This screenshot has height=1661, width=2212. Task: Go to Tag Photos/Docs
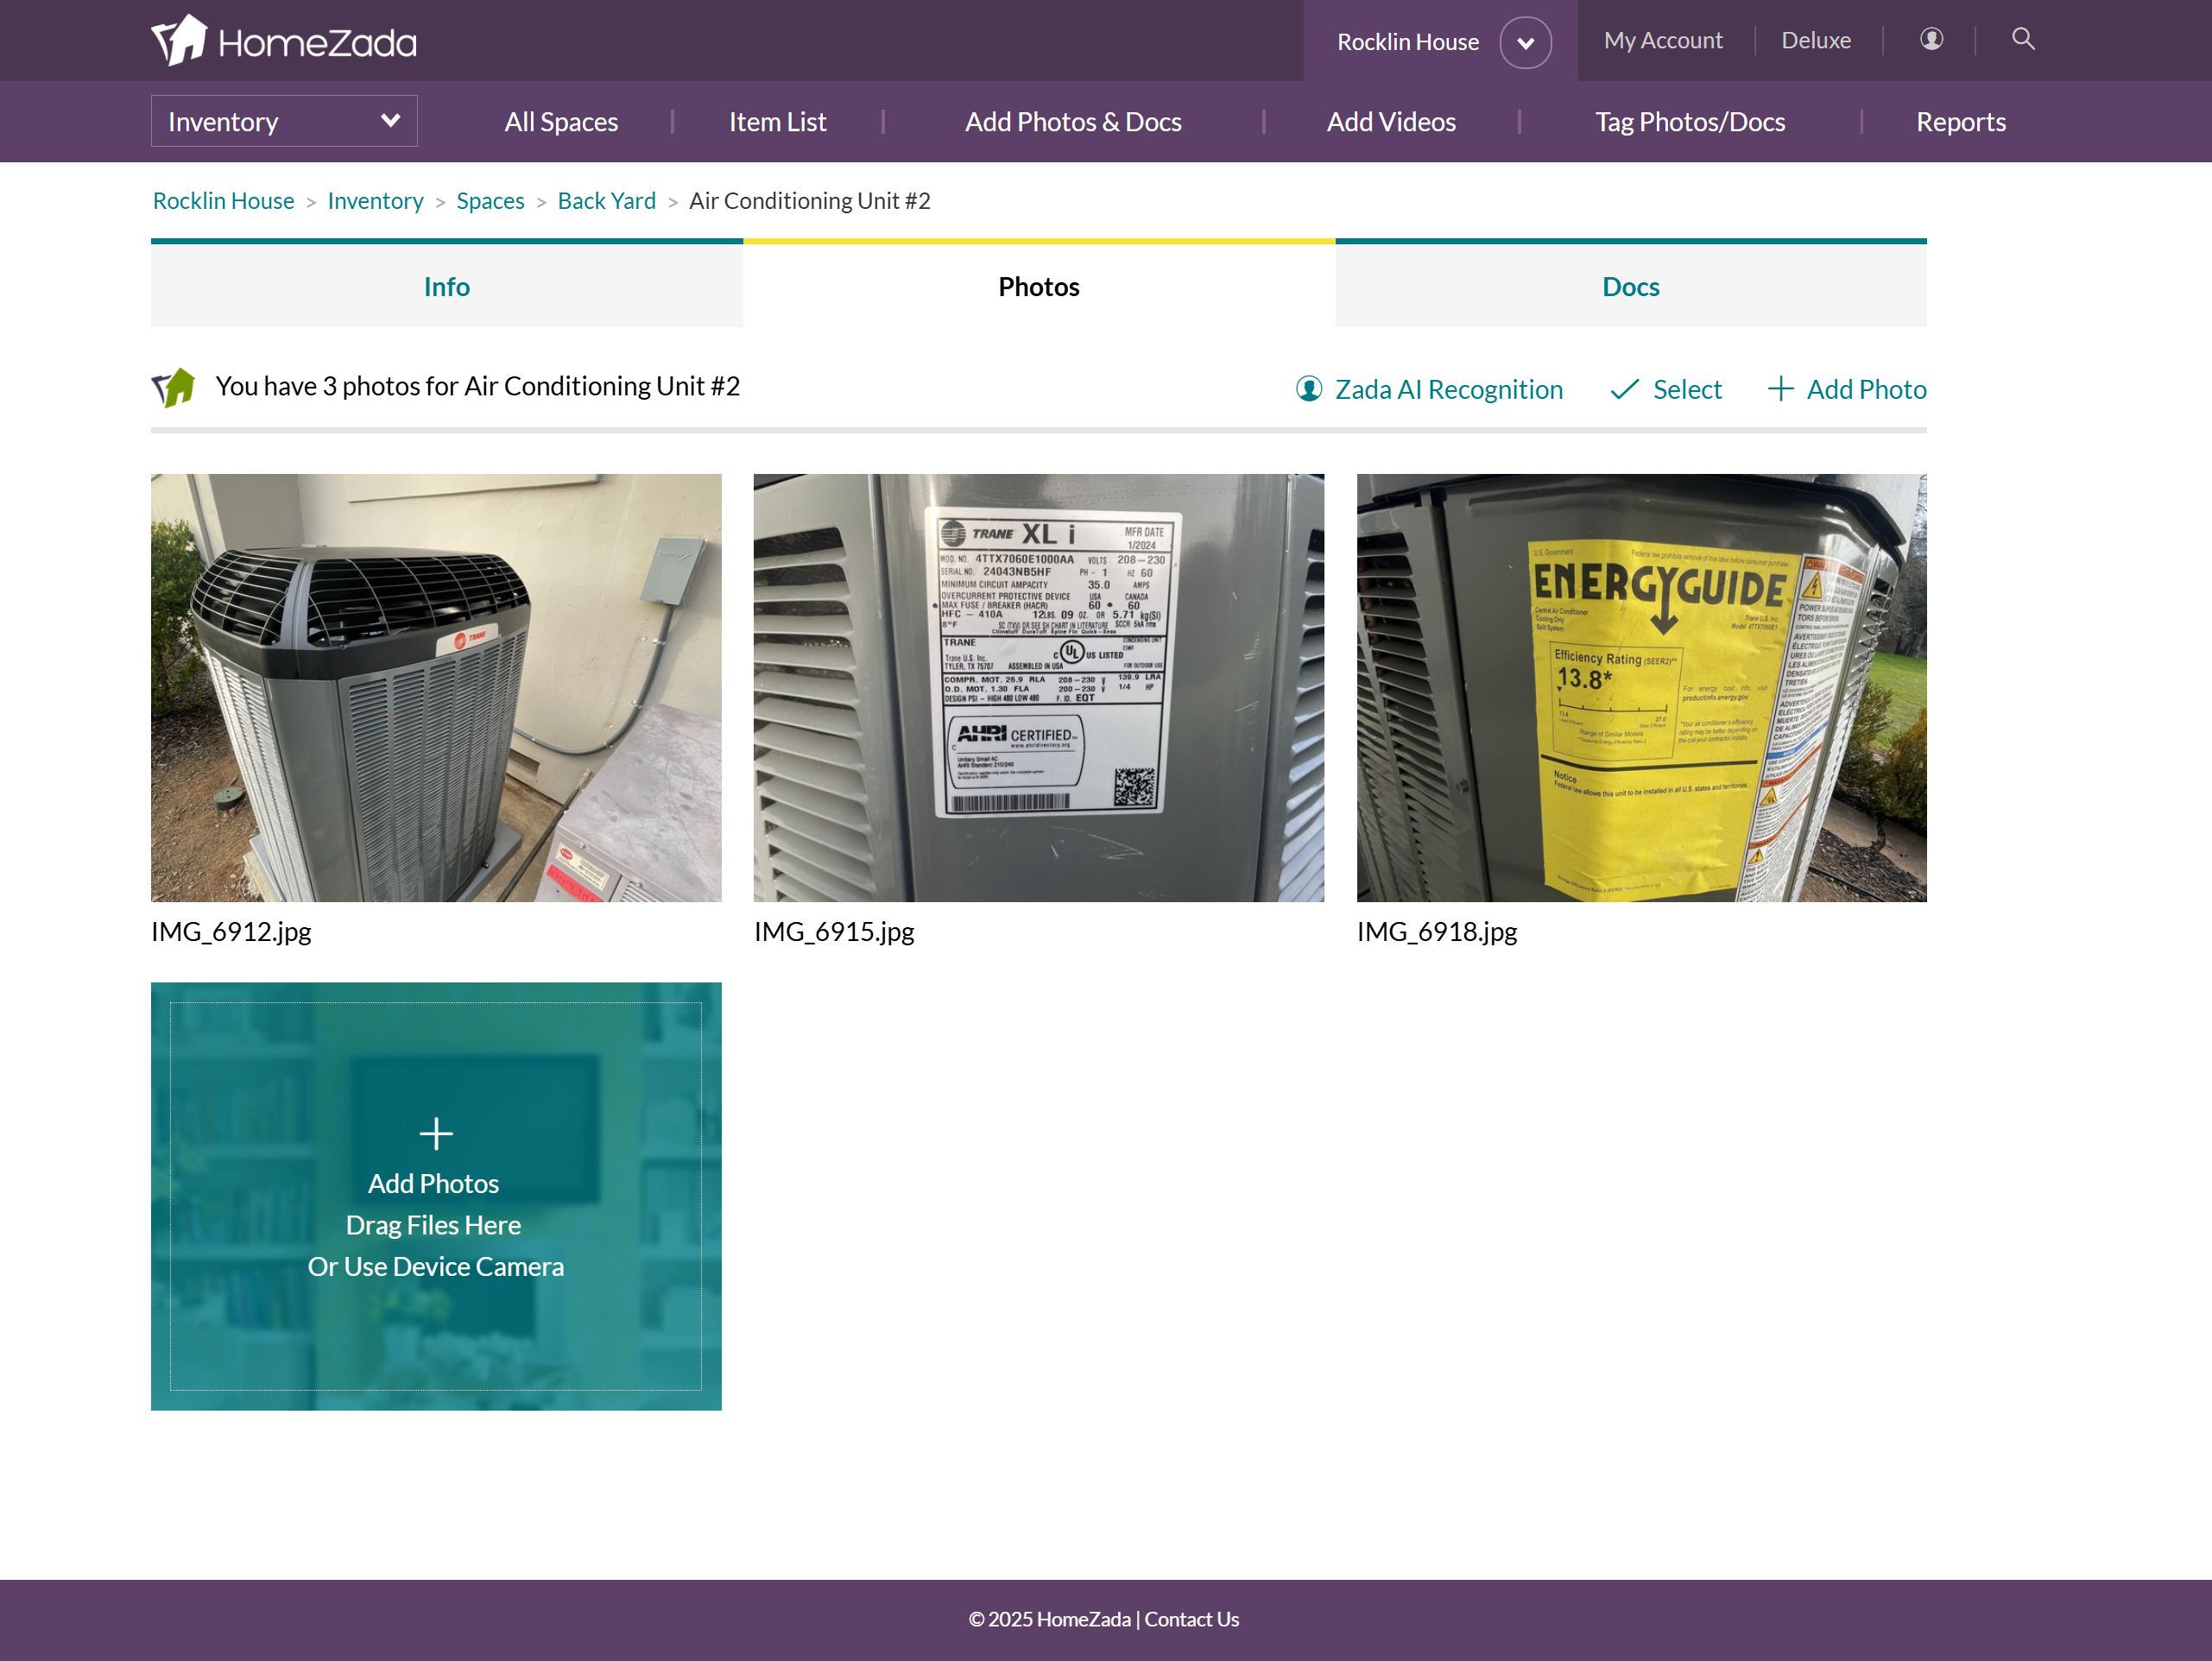[x=1689, y=122]
